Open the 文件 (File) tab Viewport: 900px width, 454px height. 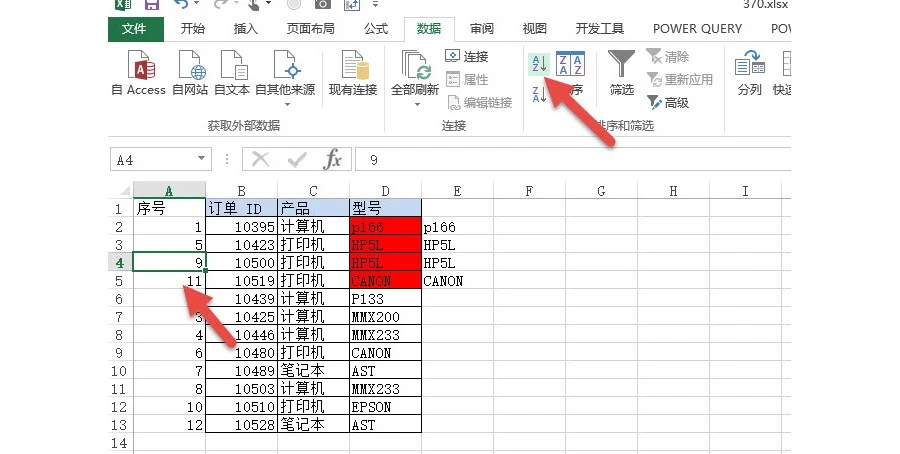[x=135, y=29]
